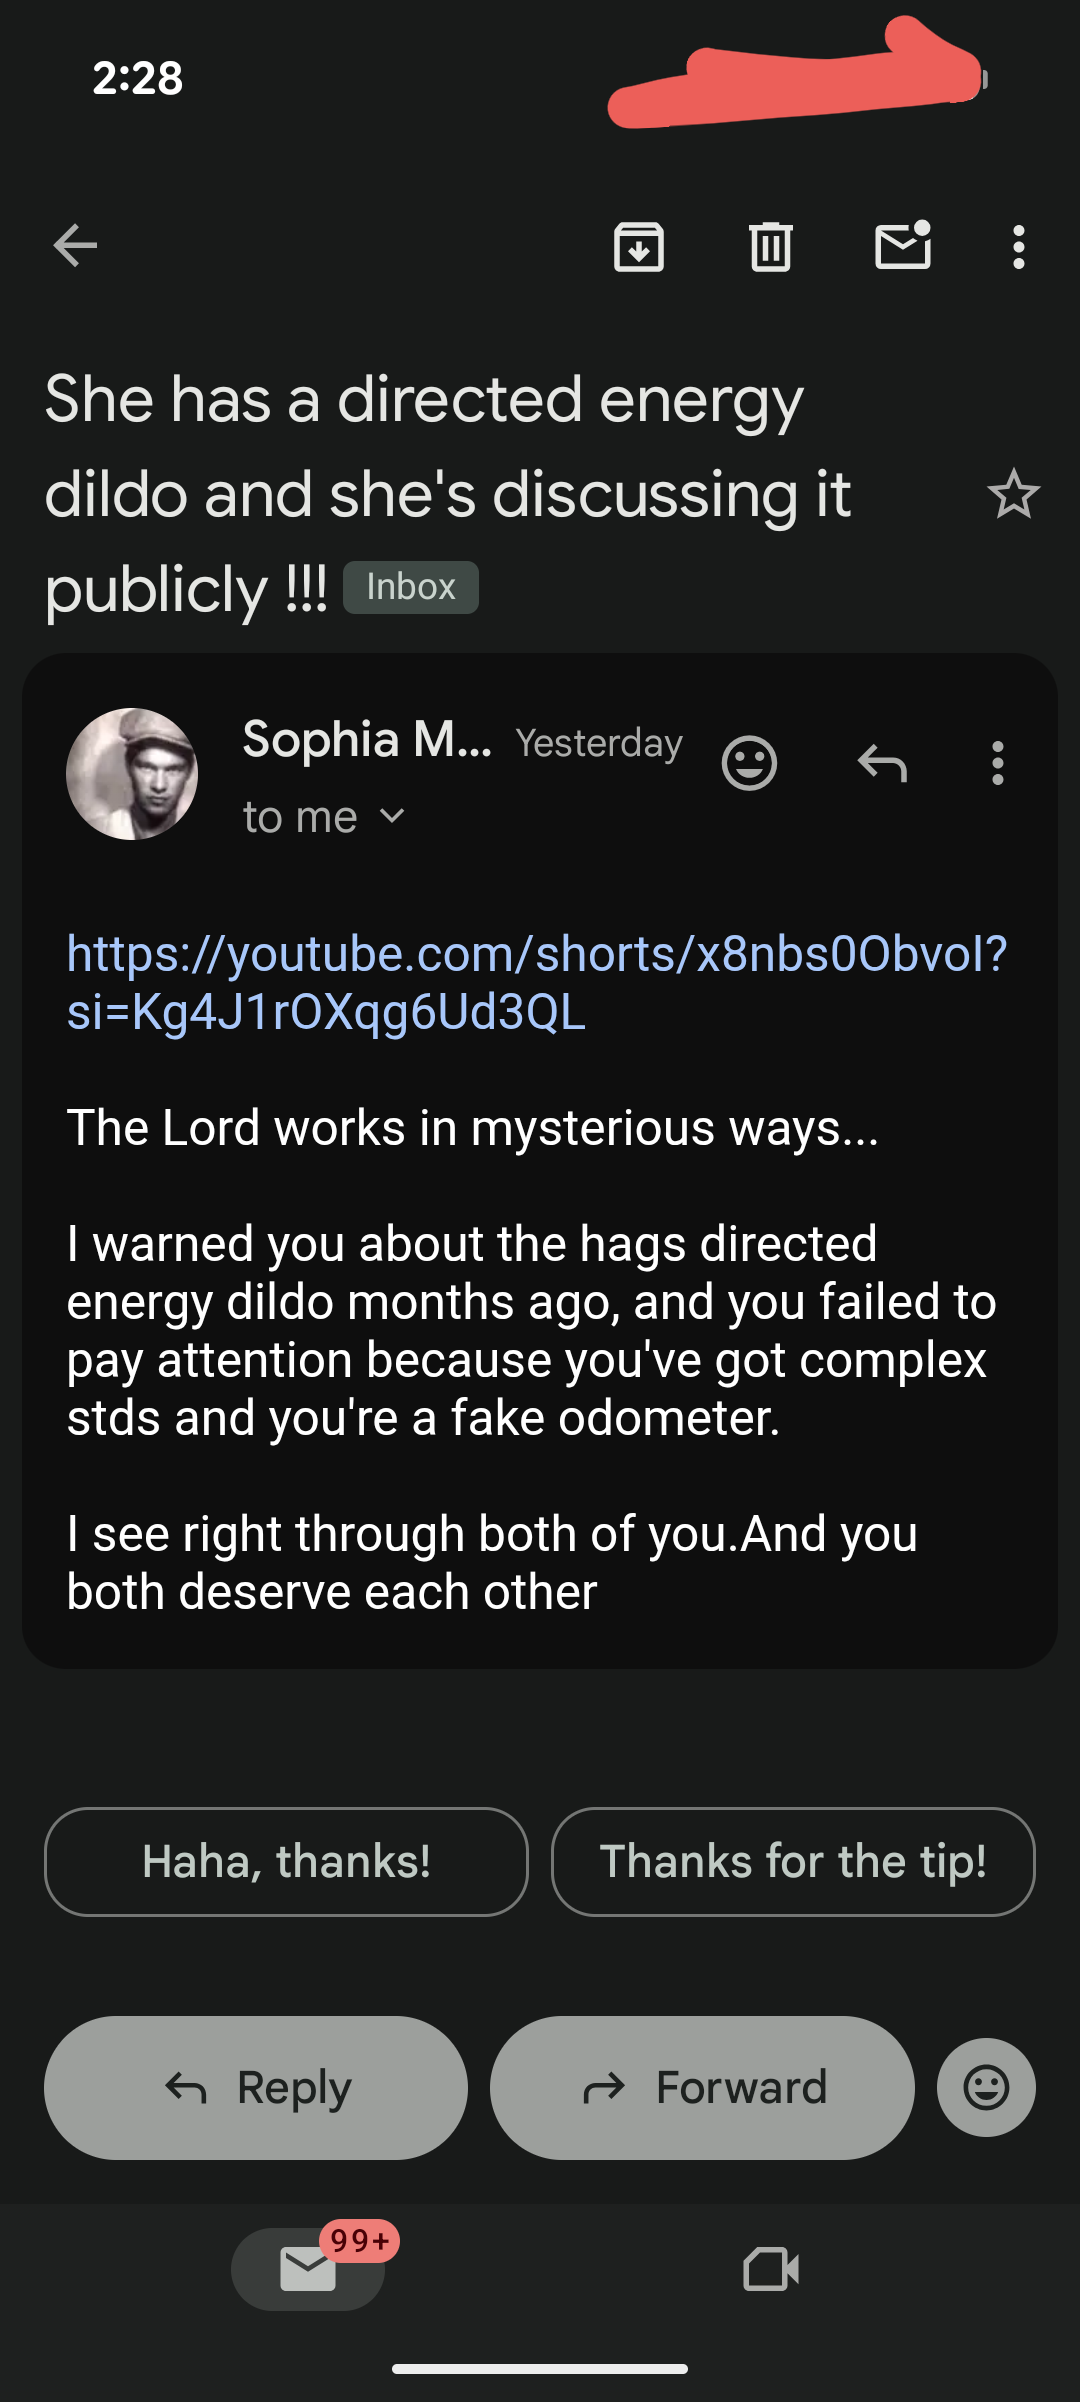
Task: Tap the Inbox label chip
Action: tap(411, 587)
